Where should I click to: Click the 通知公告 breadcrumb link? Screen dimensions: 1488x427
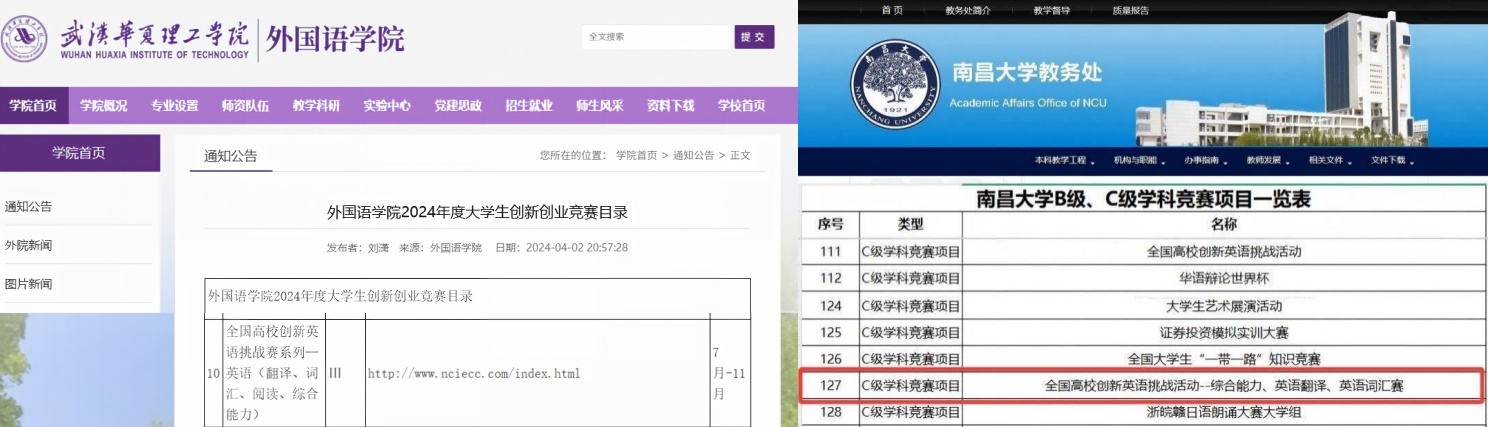pos(693,155)
